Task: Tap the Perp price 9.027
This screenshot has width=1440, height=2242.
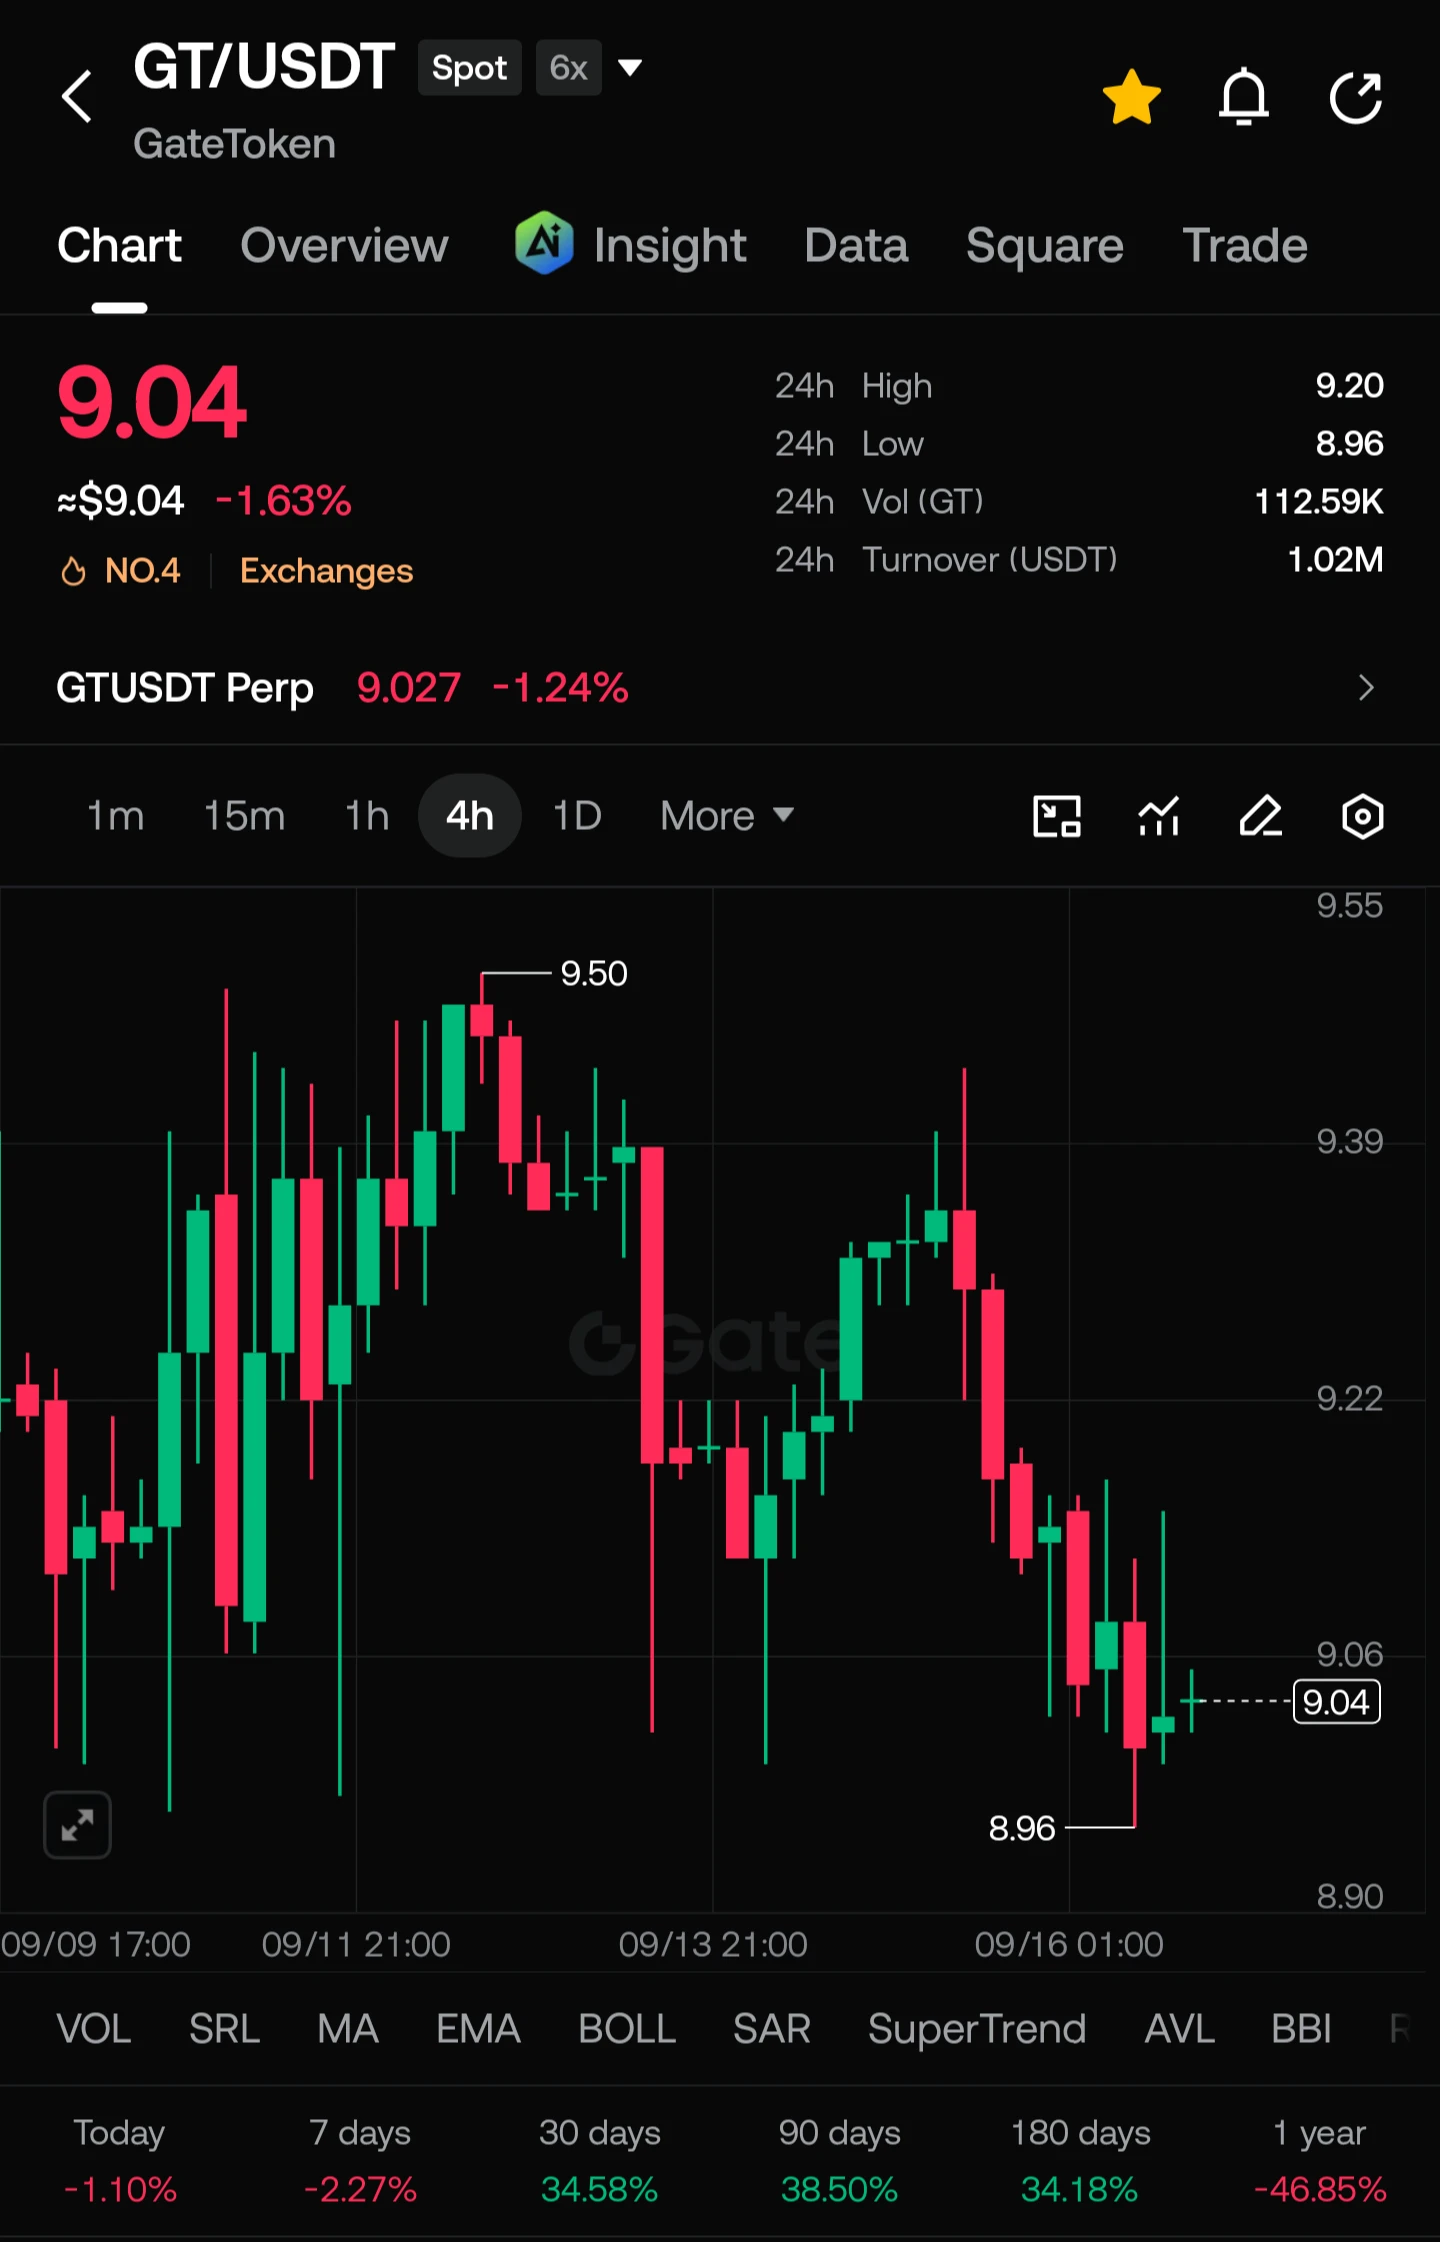Action: click(x=409, y=688)
